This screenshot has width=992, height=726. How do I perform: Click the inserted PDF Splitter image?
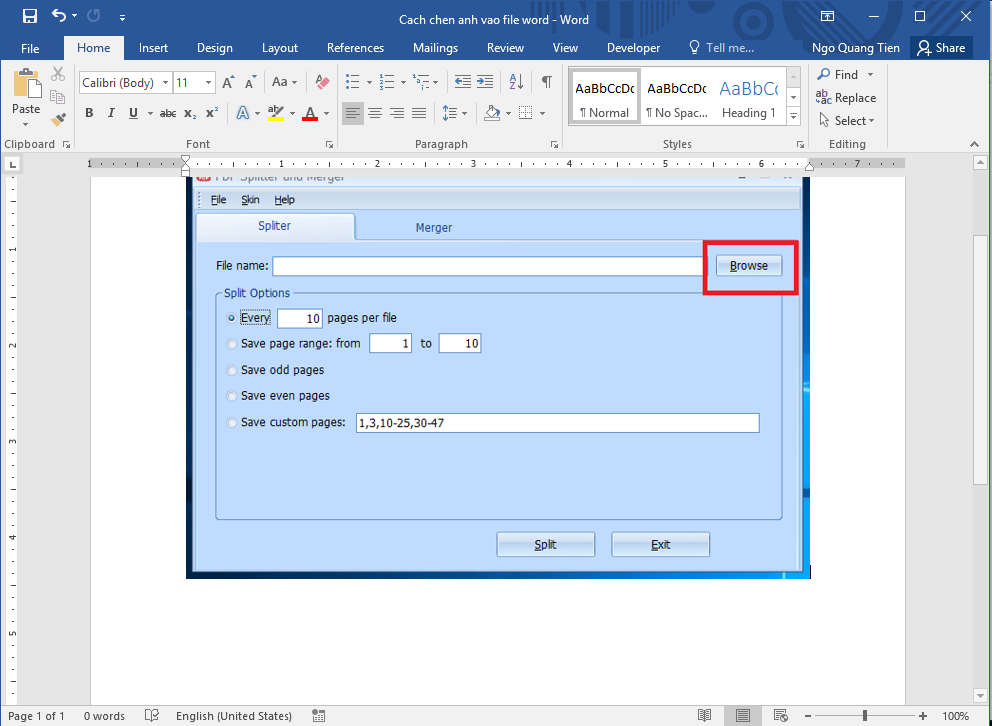point(498,378)
